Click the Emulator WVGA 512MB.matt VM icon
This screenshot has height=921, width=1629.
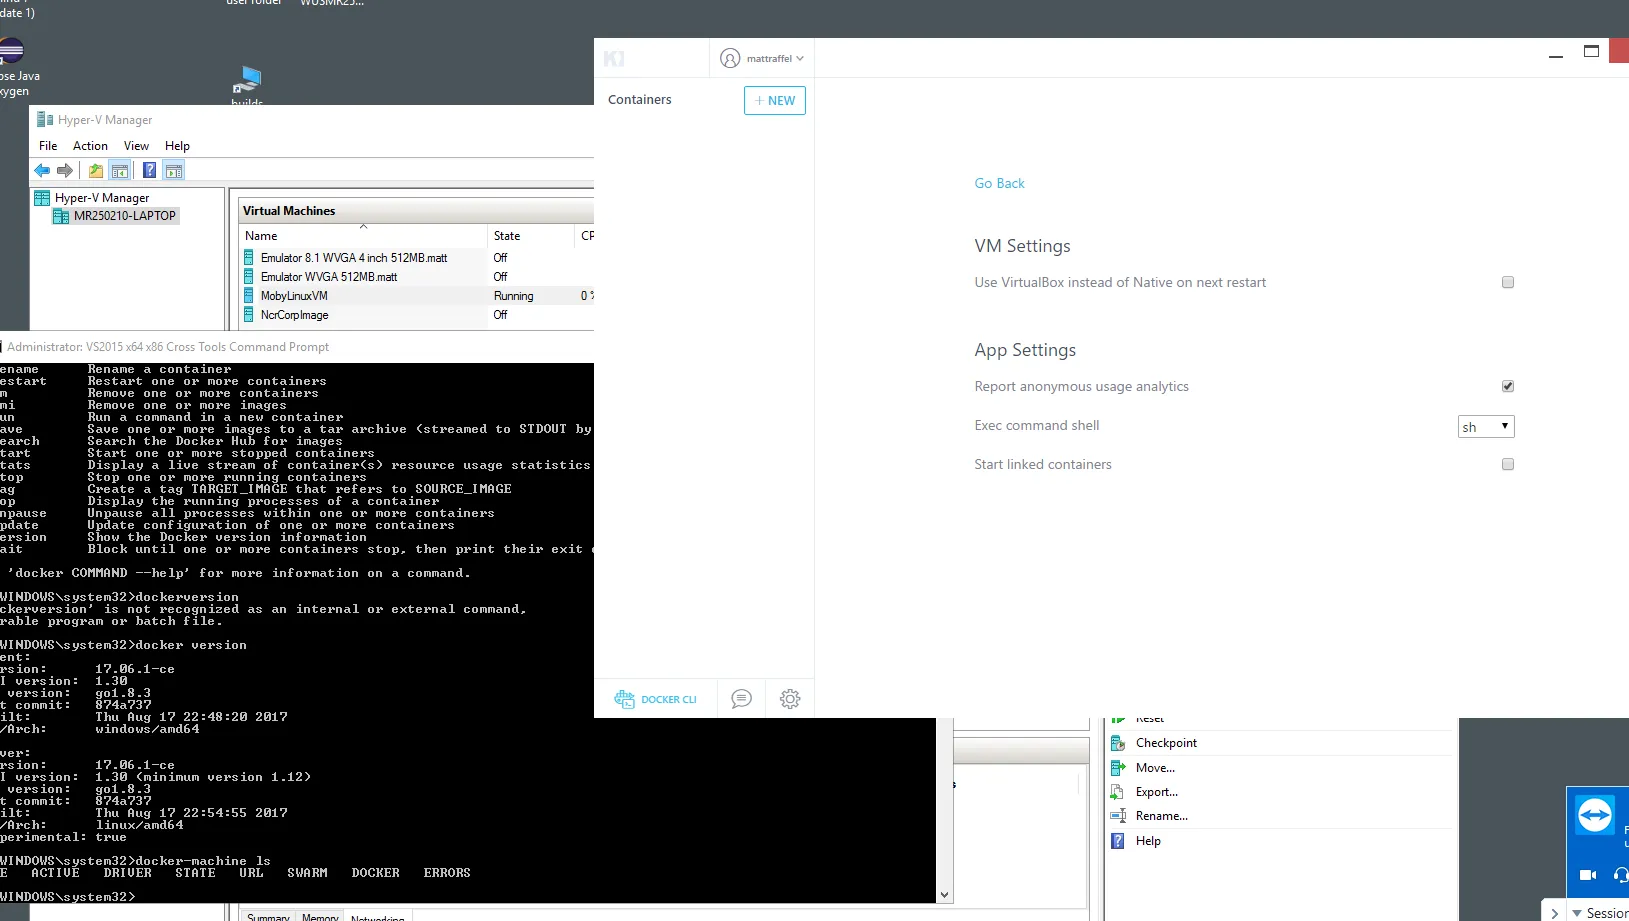point(249,277)
